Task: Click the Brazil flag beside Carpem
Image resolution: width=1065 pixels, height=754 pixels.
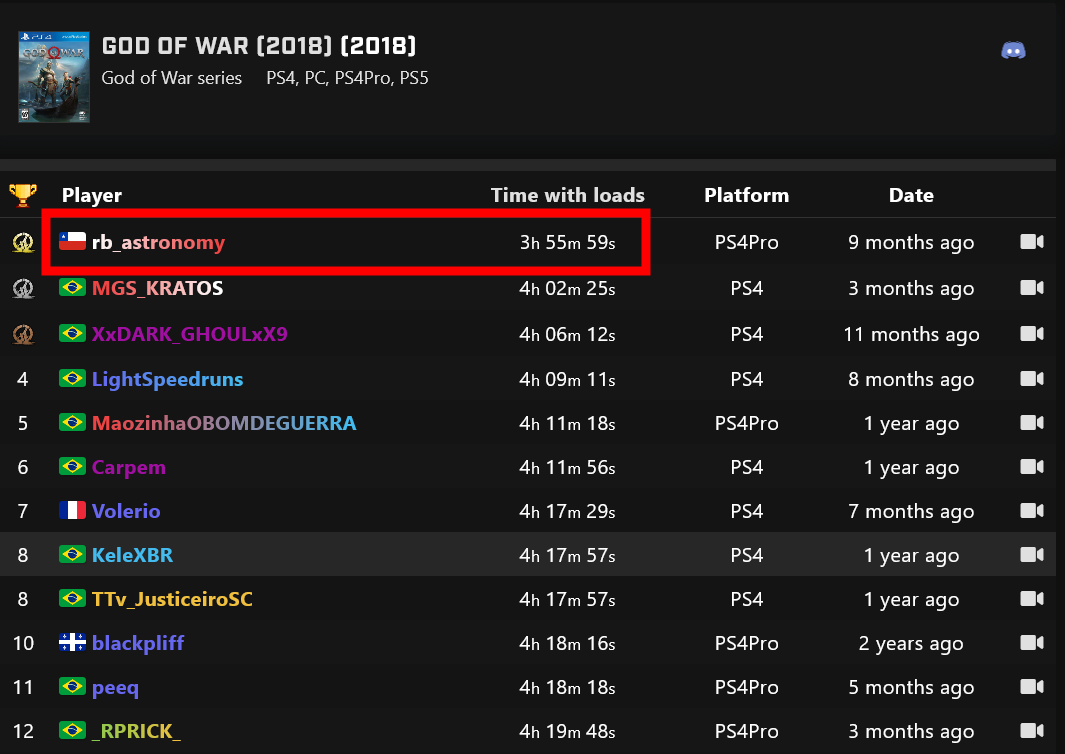Action: 72,467
